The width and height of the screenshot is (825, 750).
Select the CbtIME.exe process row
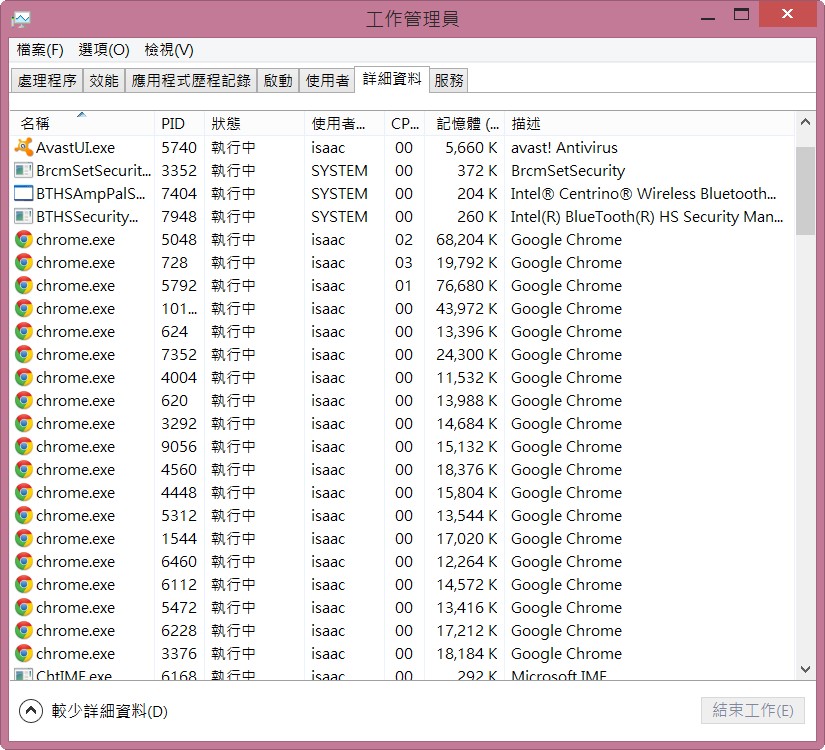402,674
